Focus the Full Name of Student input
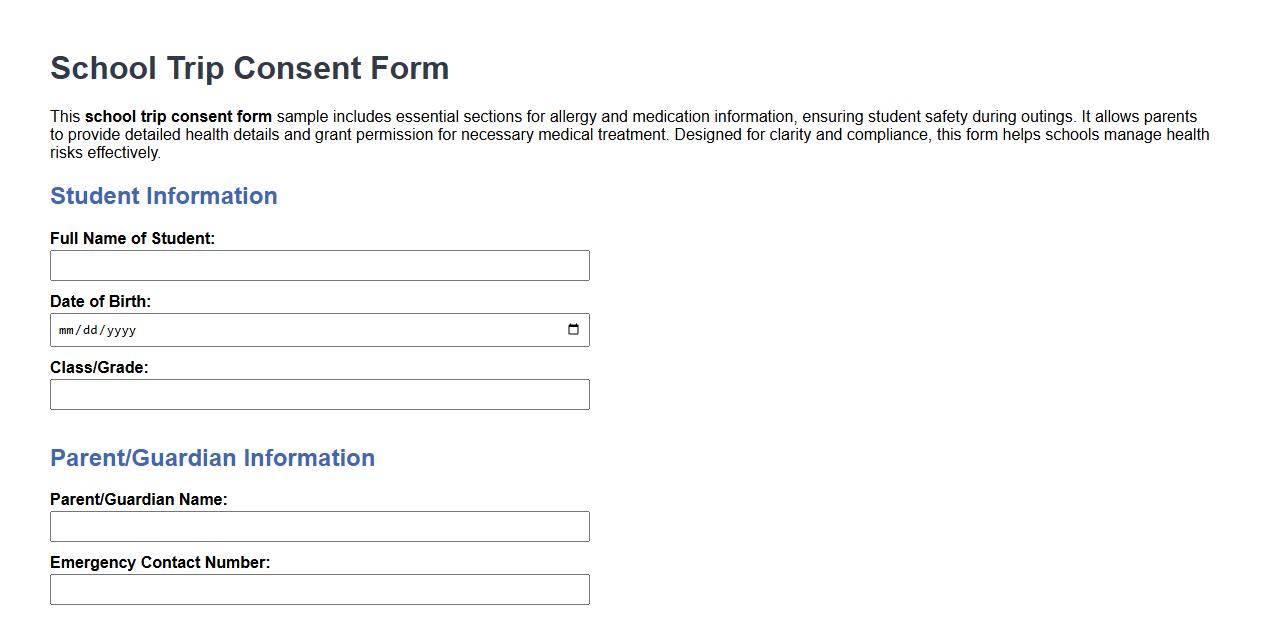Image resolution: width=1263 pixels, height=617 pixels. click(x=319, y=265)
